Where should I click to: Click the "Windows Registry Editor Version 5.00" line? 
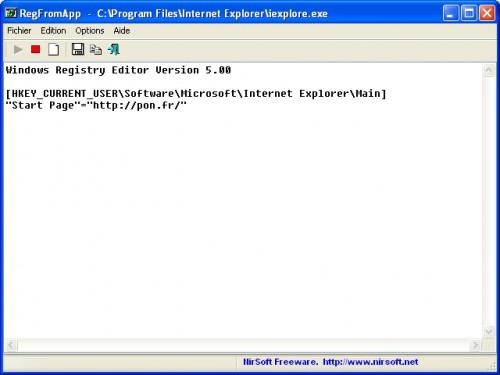[119, 70]
